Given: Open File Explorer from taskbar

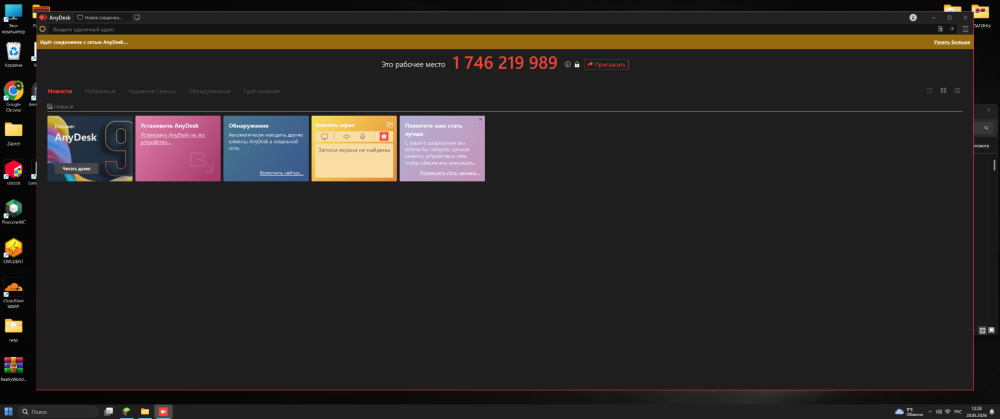Looking at the screenshot, I should [x=145, y=411].
